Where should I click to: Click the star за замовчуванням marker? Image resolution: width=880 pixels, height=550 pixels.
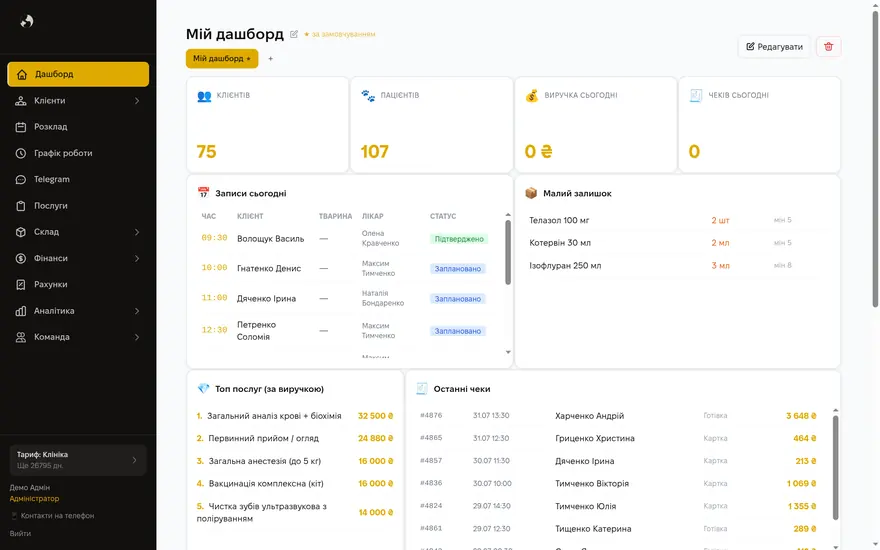pyautogui.click(x=306, y=34)
